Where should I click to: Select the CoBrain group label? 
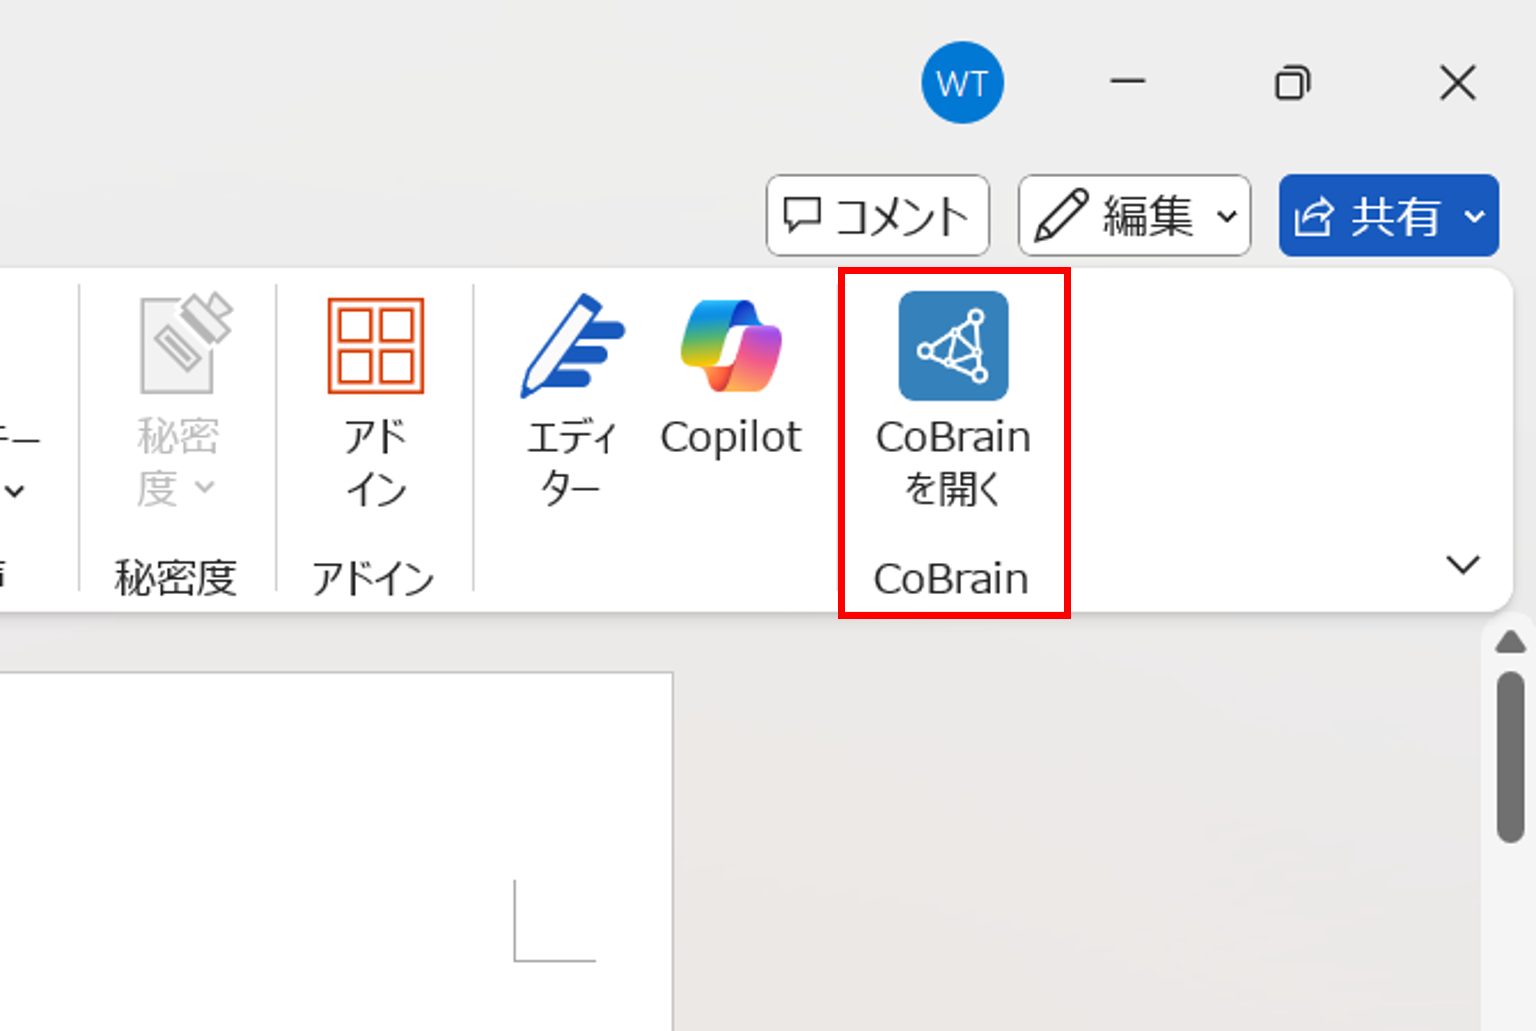[950, 577]
